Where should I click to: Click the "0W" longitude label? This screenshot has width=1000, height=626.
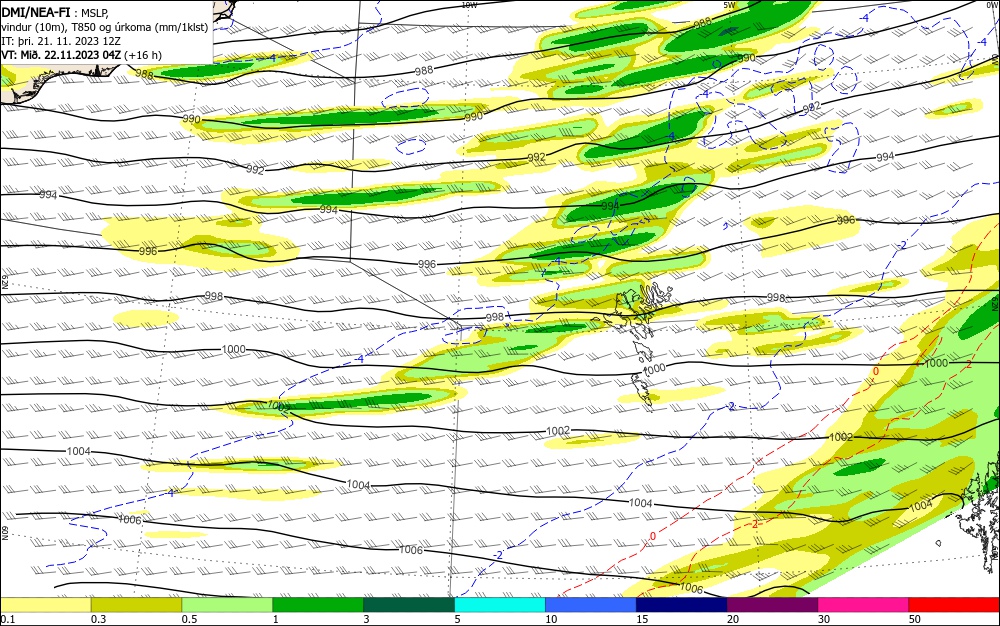click(992, 5)
